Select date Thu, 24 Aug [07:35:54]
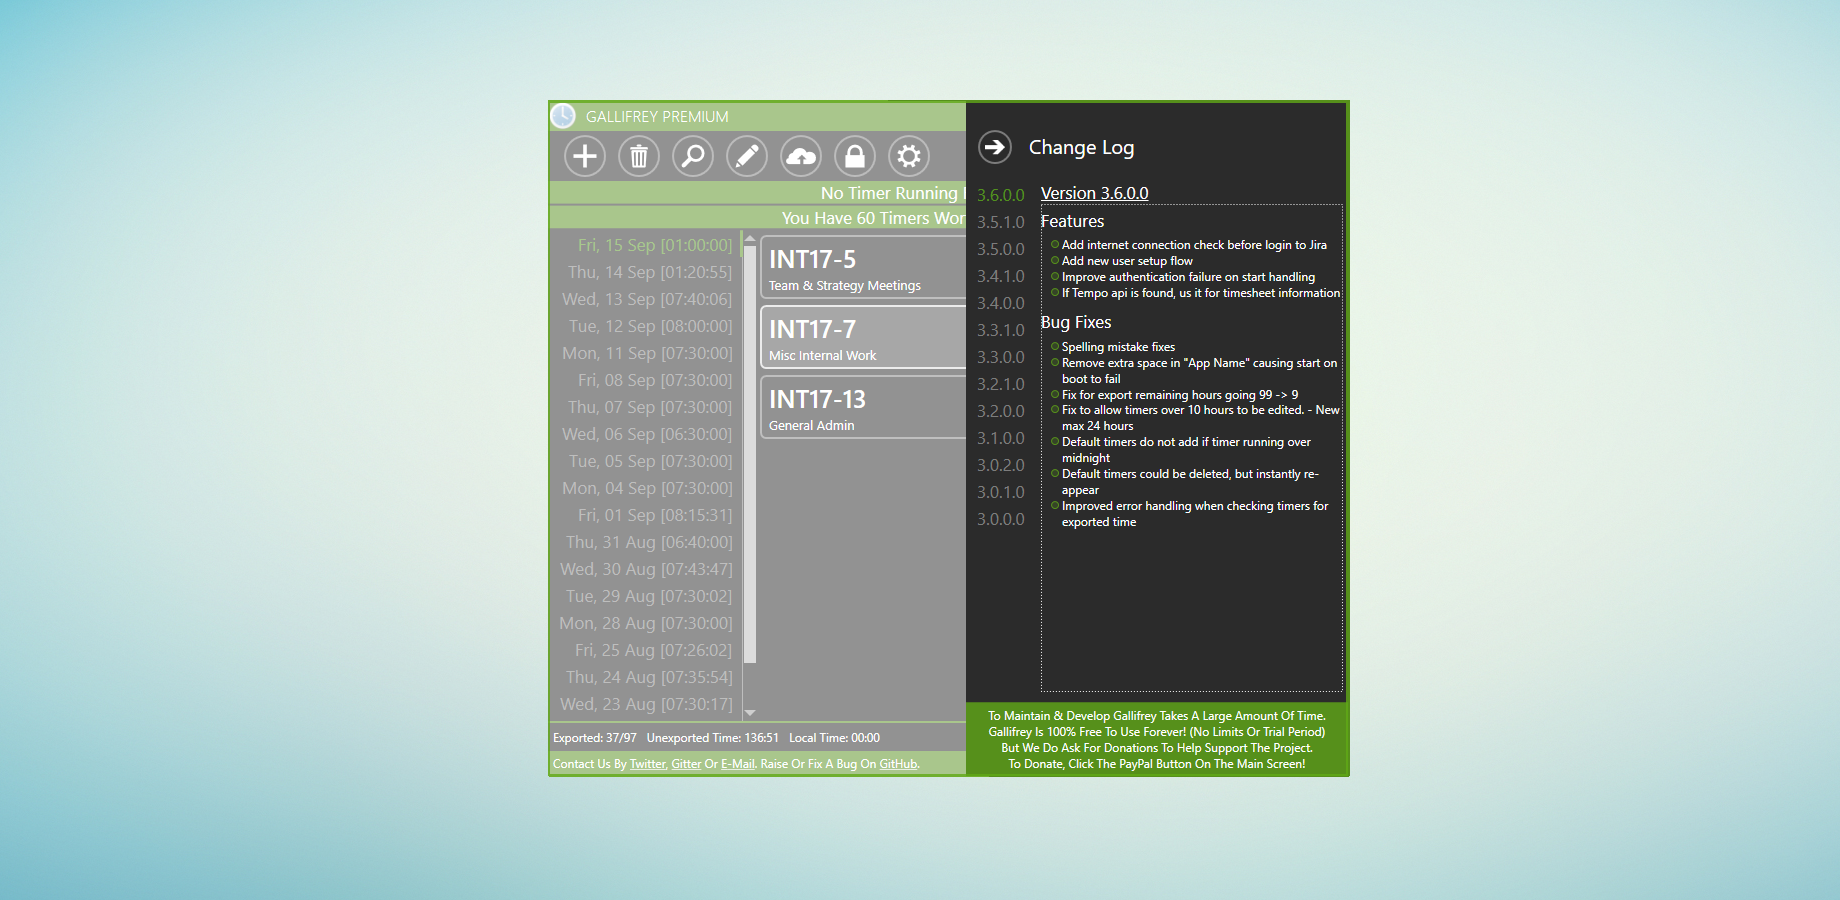 (648, 677)
